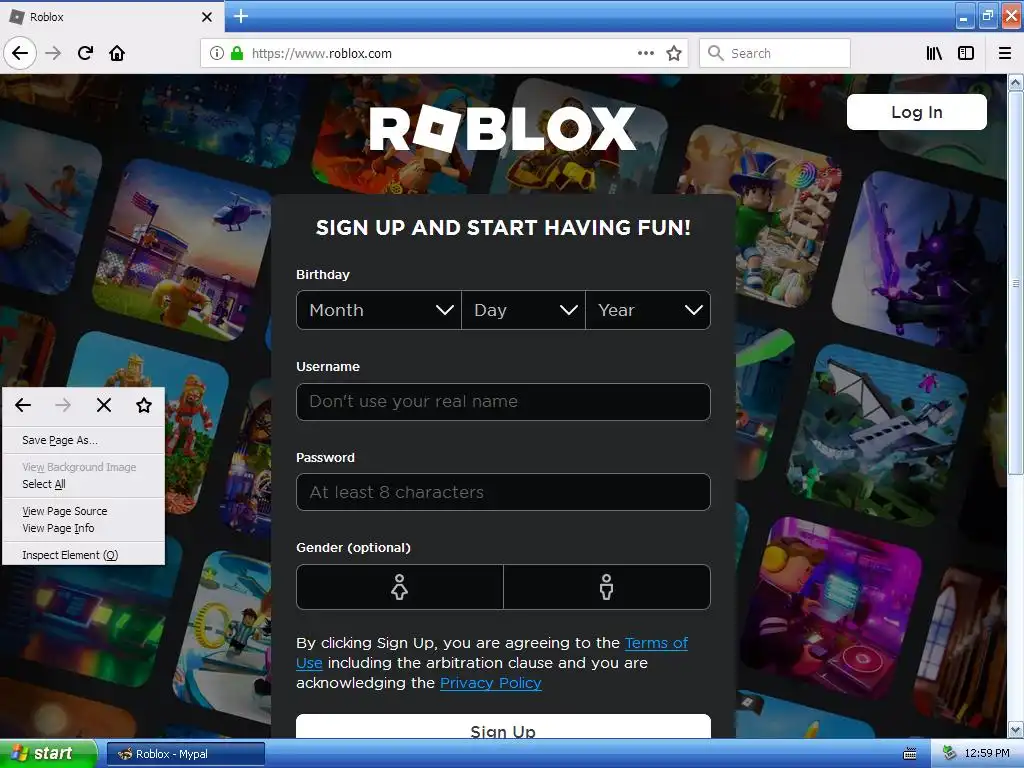Viewport: 1024px width, 768px height.
Task: Click the Sign Up button
Action: pos(504,727)
